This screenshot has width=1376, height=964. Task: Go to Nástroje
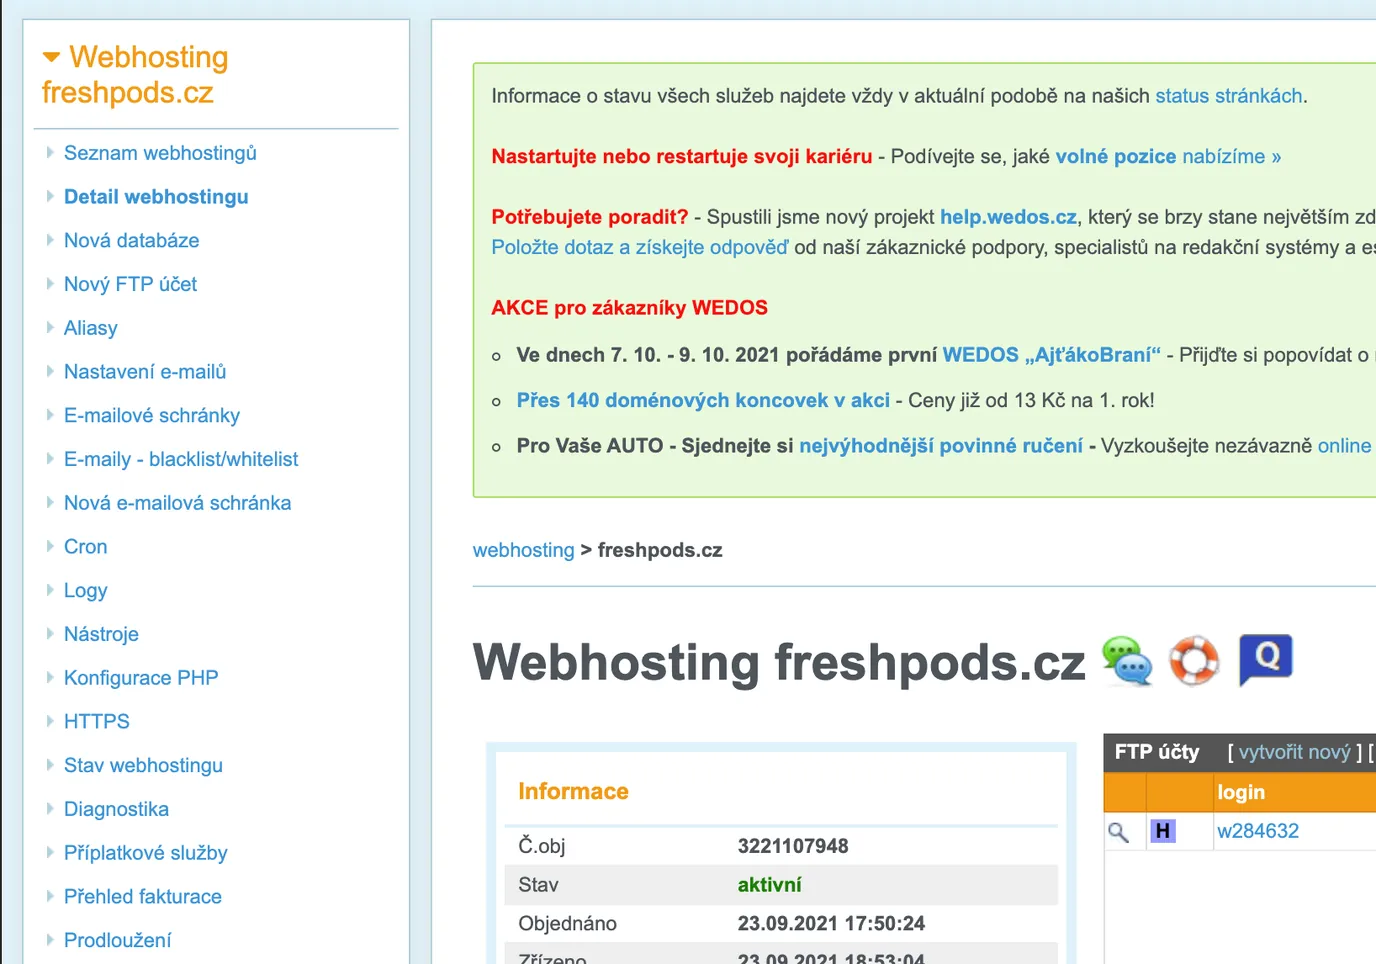101,634
